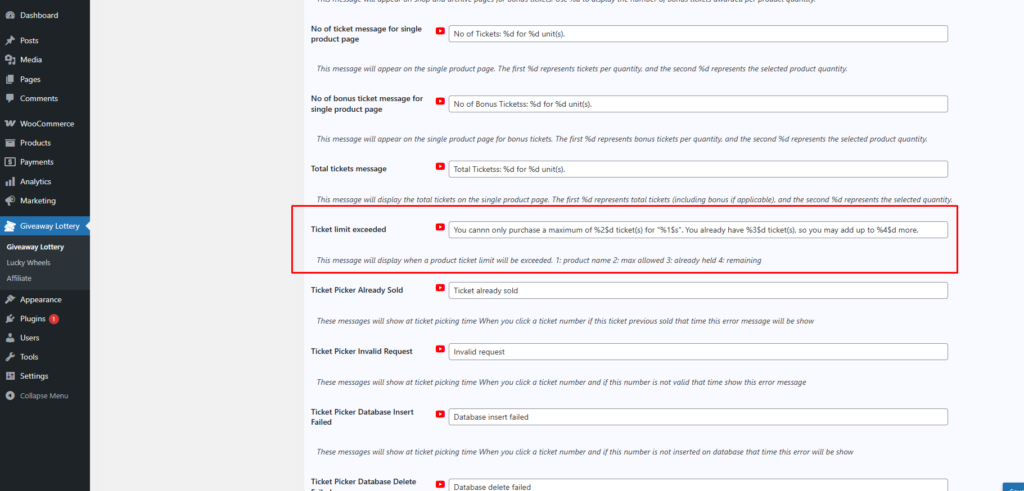Click YouTube icon for Database Insert Failed
Viewport: 1024px width, 491px height.
pos(440,413)
